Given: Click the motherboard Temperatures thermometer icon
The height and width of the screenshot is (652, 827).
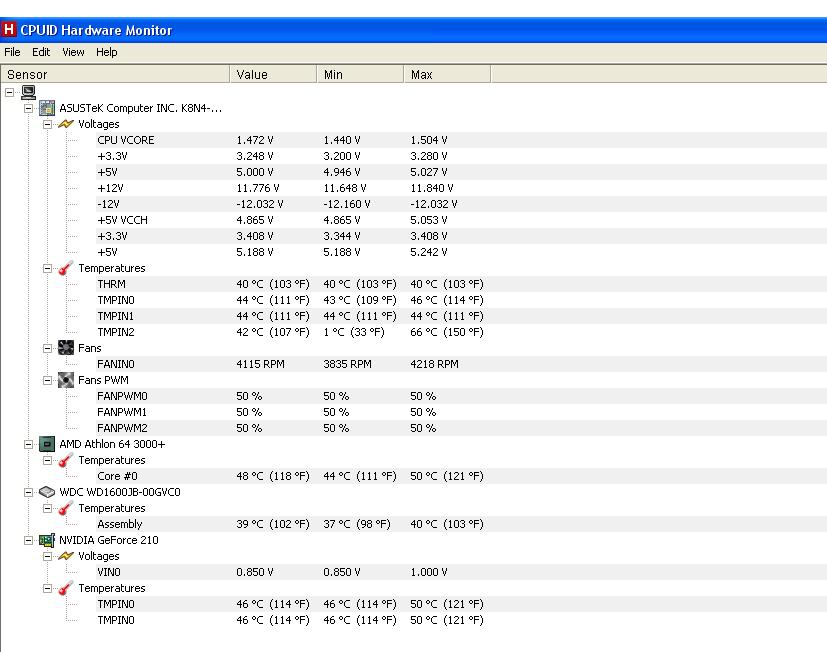Looking at the screenshot, I should 65,268.
